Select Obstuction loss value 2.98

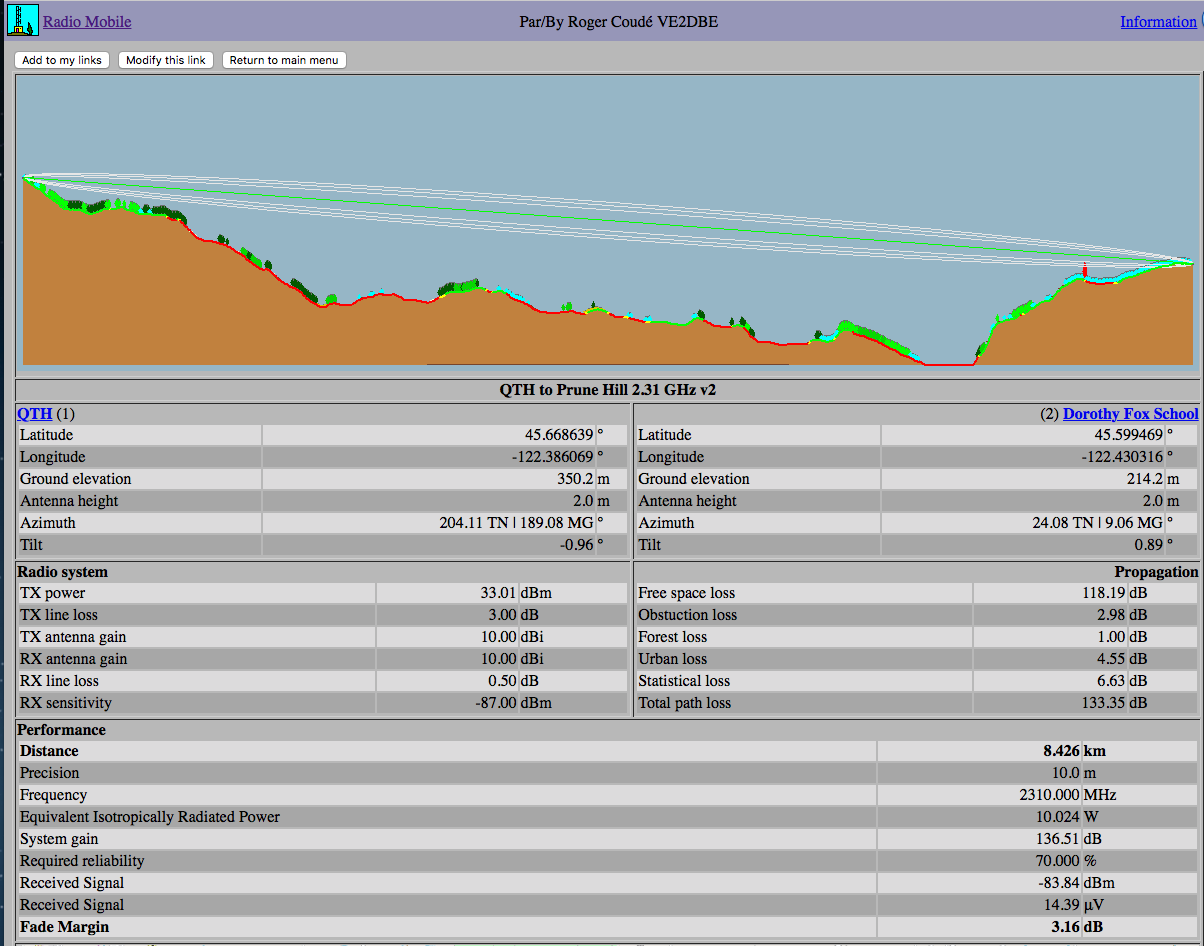(x=1112, y=615)
